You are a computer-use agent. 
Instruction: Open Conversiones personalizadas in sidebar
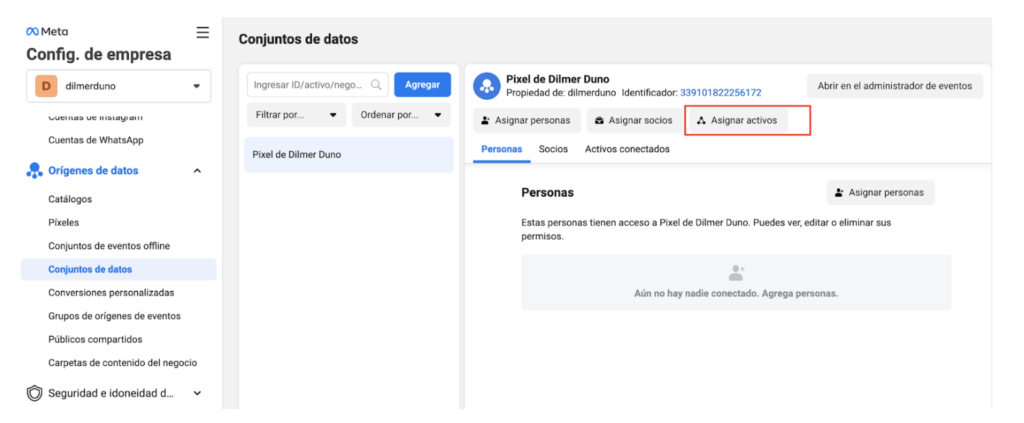pyautogui.click(x=111, y=292)
